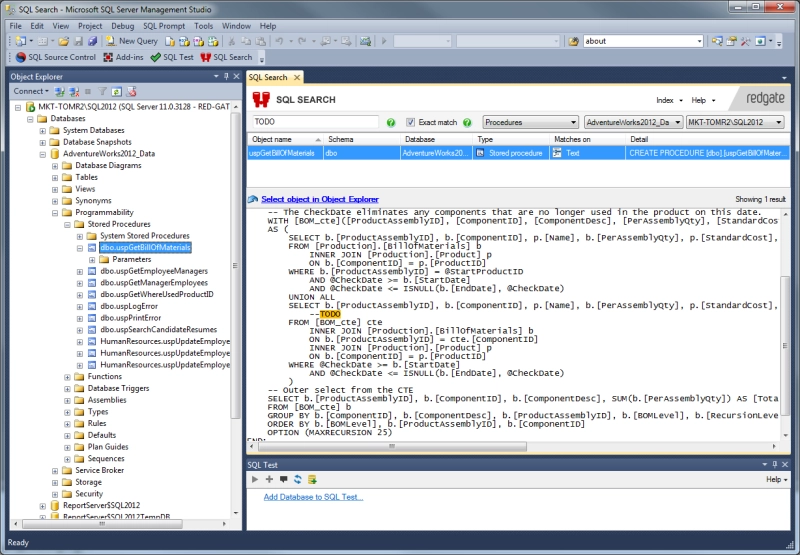Click the Object Explorer Filter funnel icon

click(x=103, y=92)
